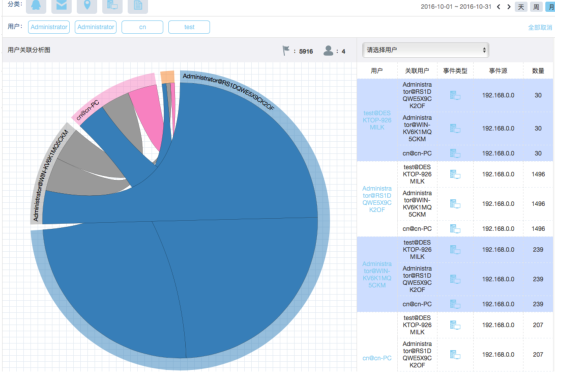This screenshot has height=379, width=561.
Task: Toggle the cn user filter
Action: (142, 27)
